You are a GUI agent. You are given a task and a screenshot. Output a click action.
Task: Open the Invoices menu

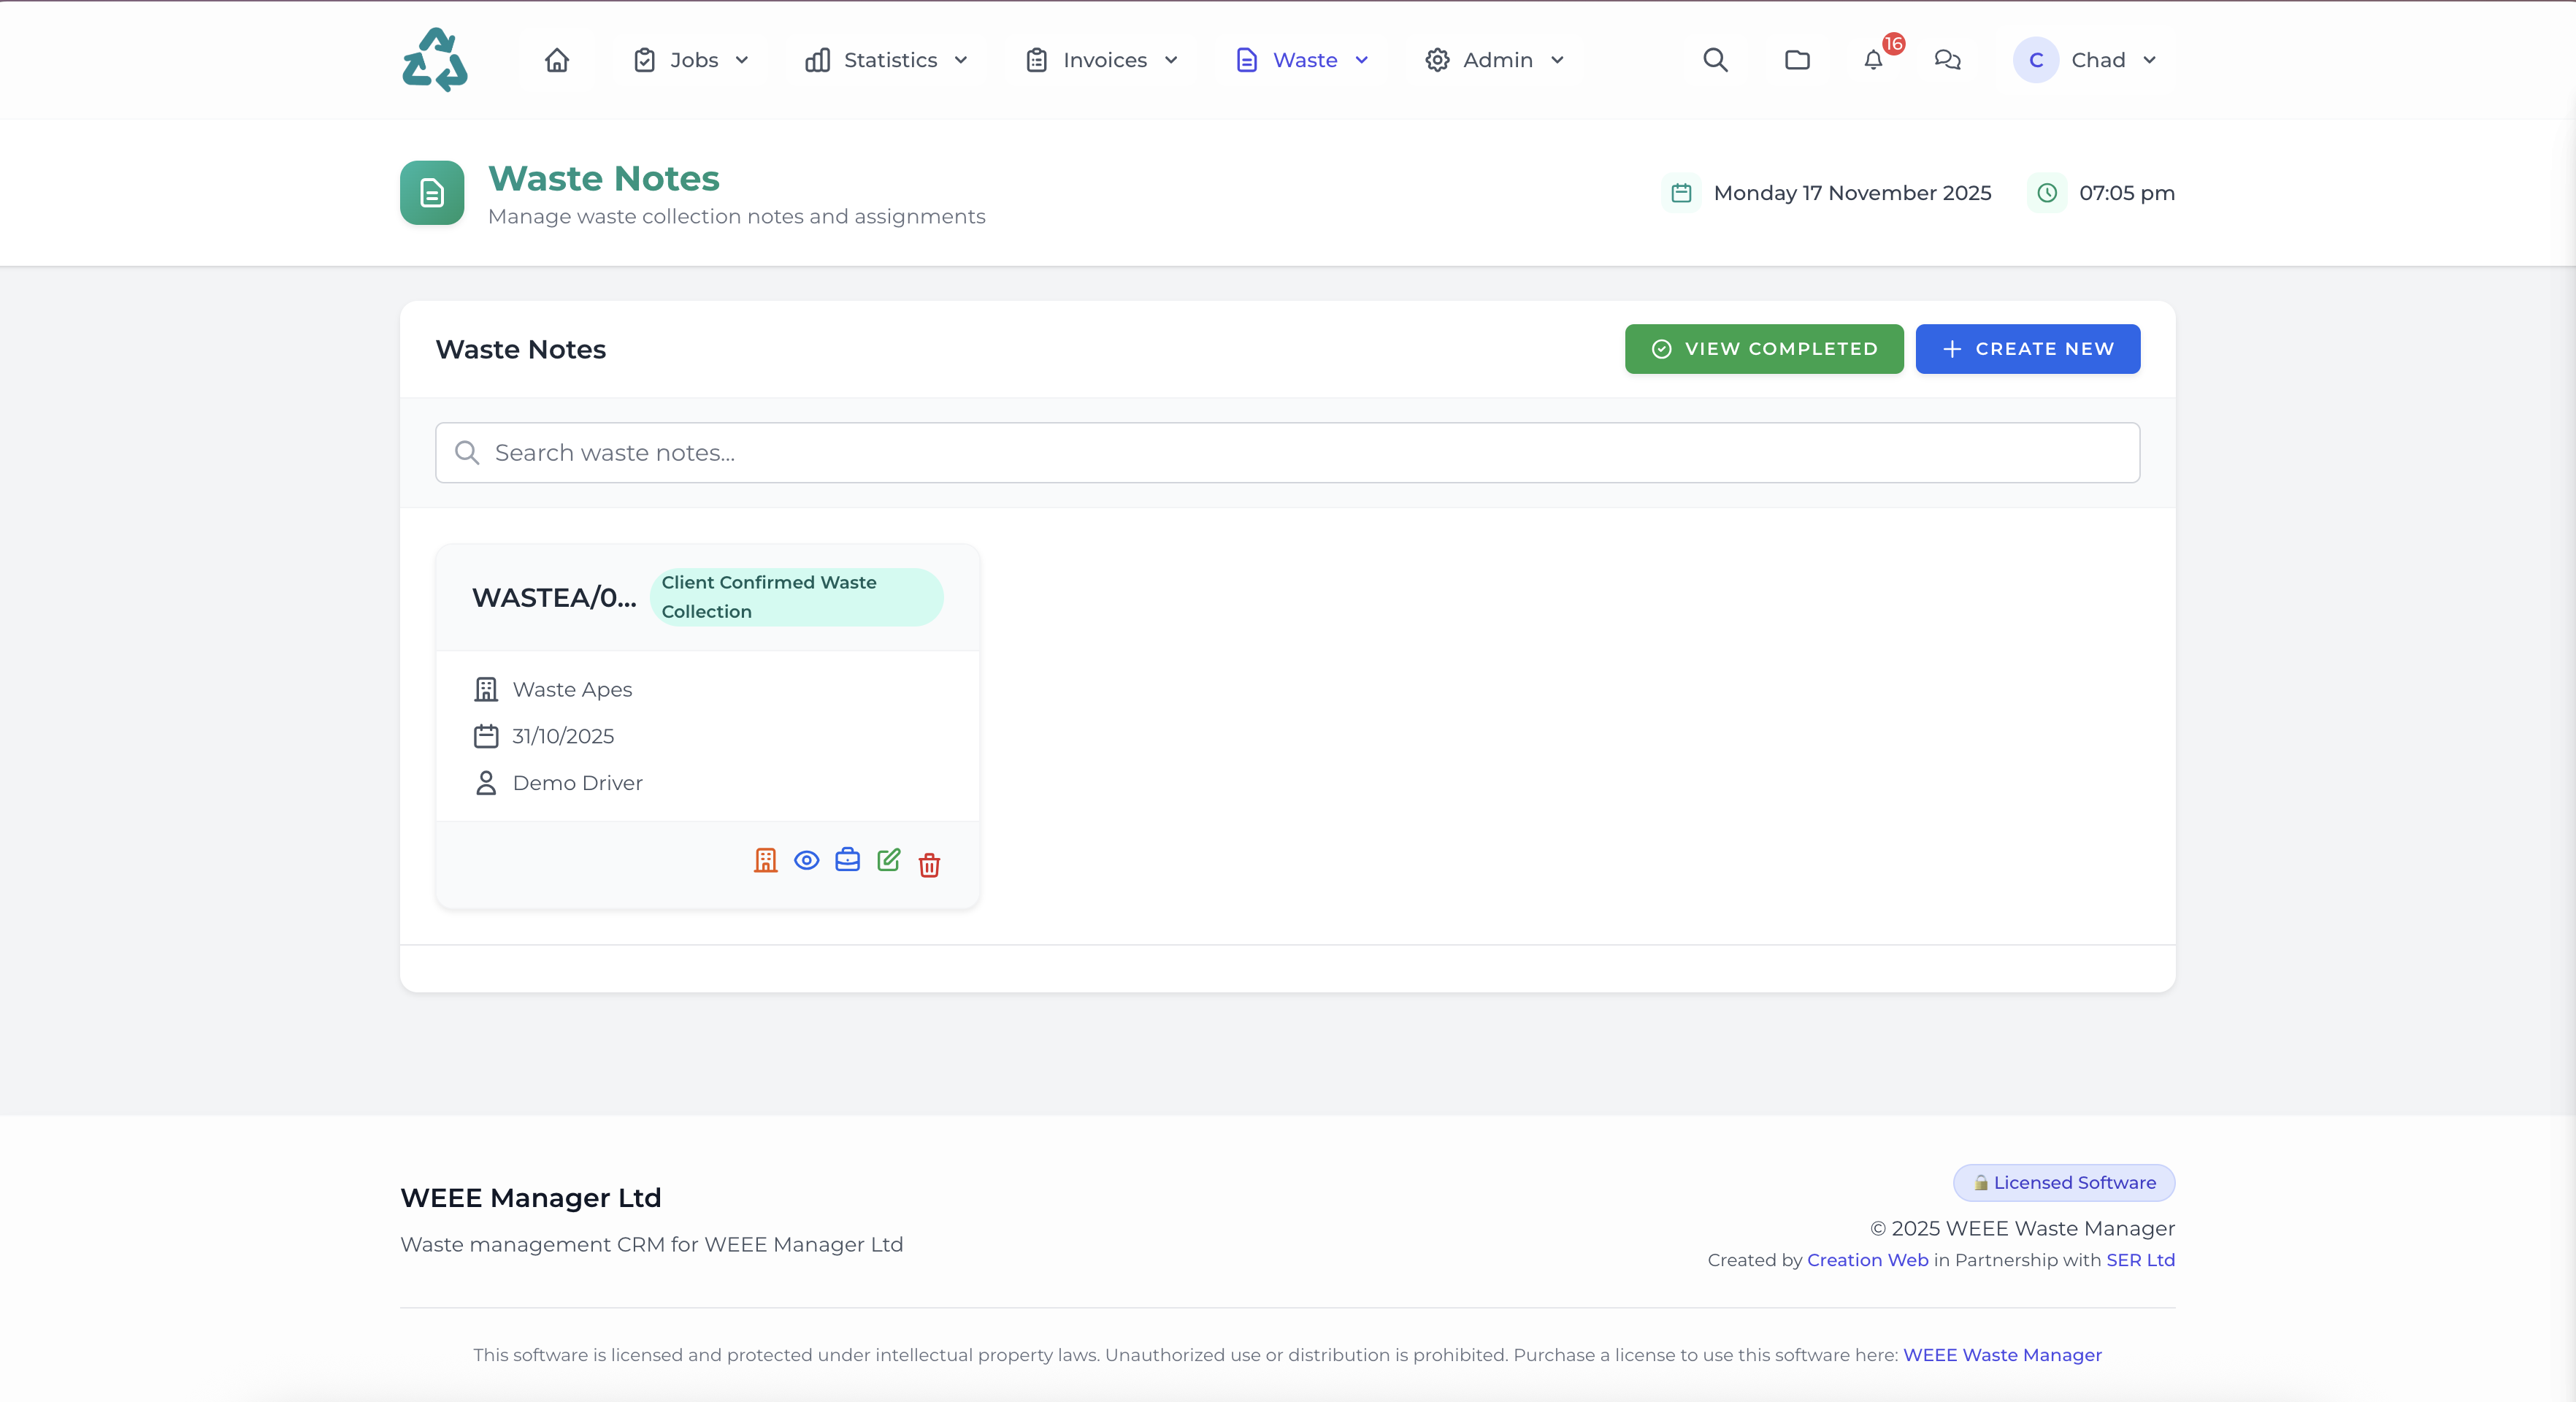click(1102, 60)
